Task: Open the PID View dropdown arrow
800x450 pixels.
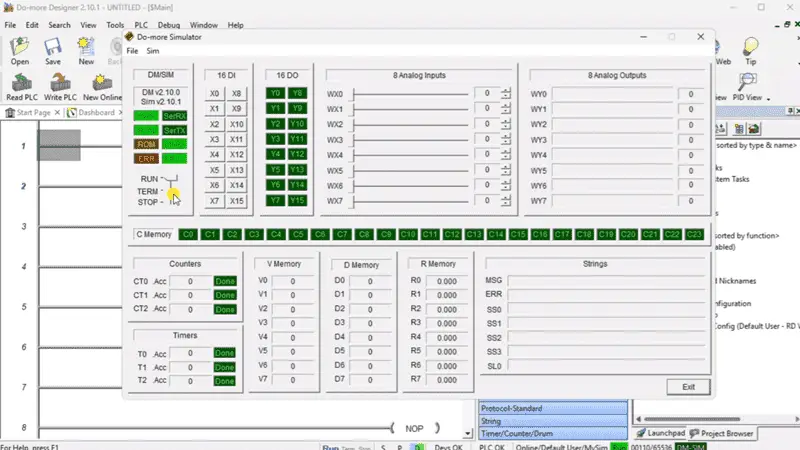Action: point(768,98)
